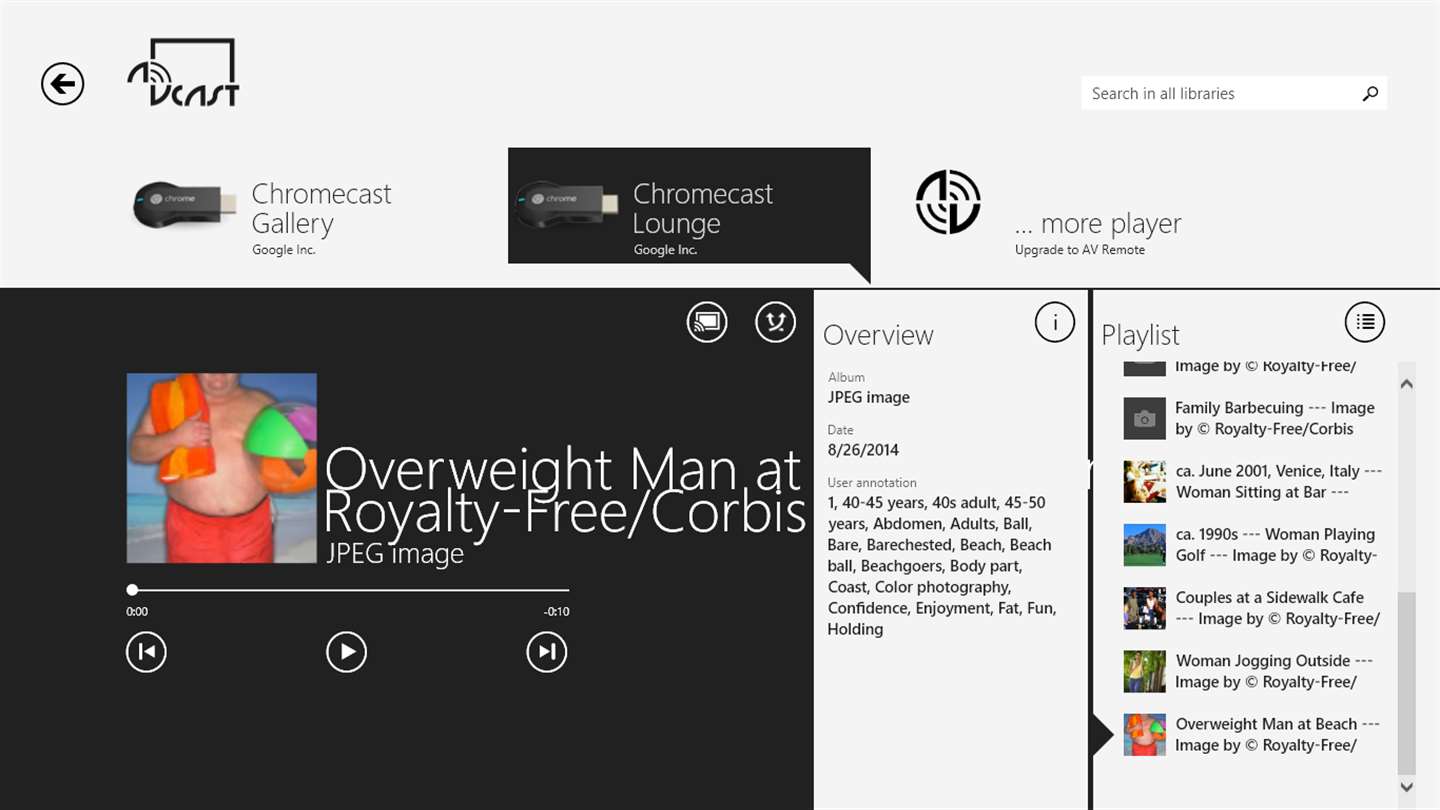Start playback with the play button

tap(346, 652)
